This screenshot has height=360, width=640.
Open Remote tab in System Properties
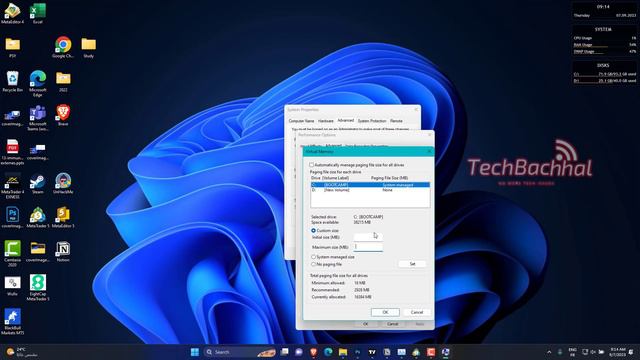(396, 121)
